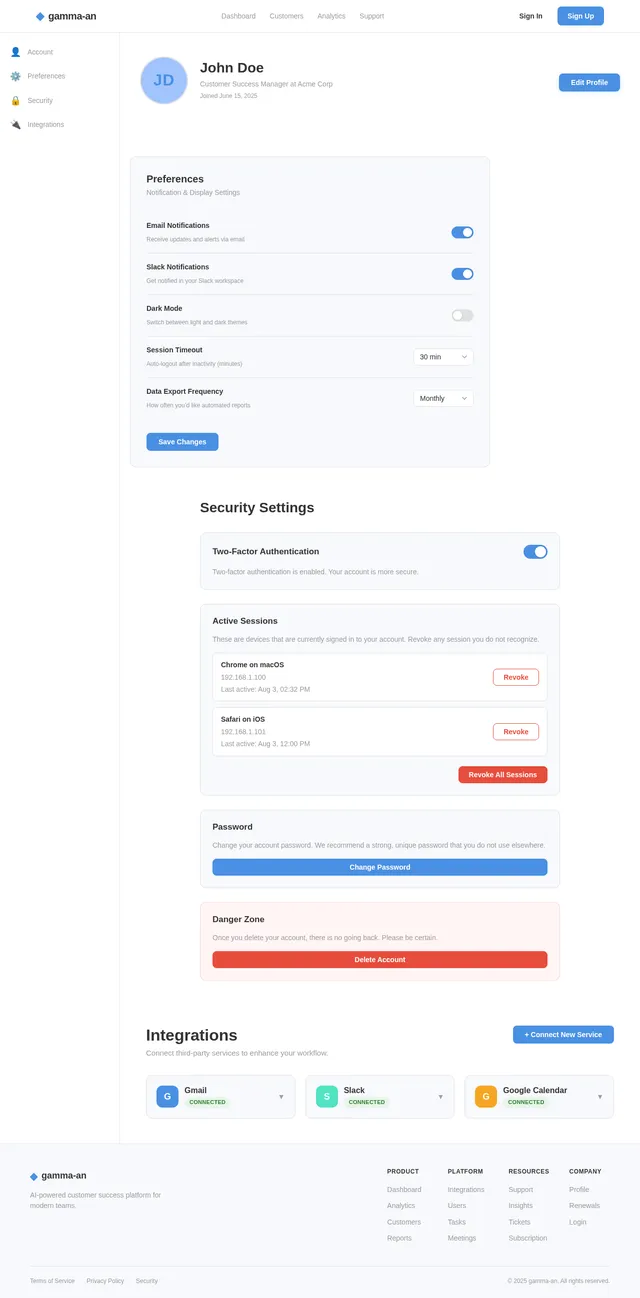Viewport: 640px width, 1298px height.
Task: Turn off Slack Notifications switch
Action: tap(462, 274)
